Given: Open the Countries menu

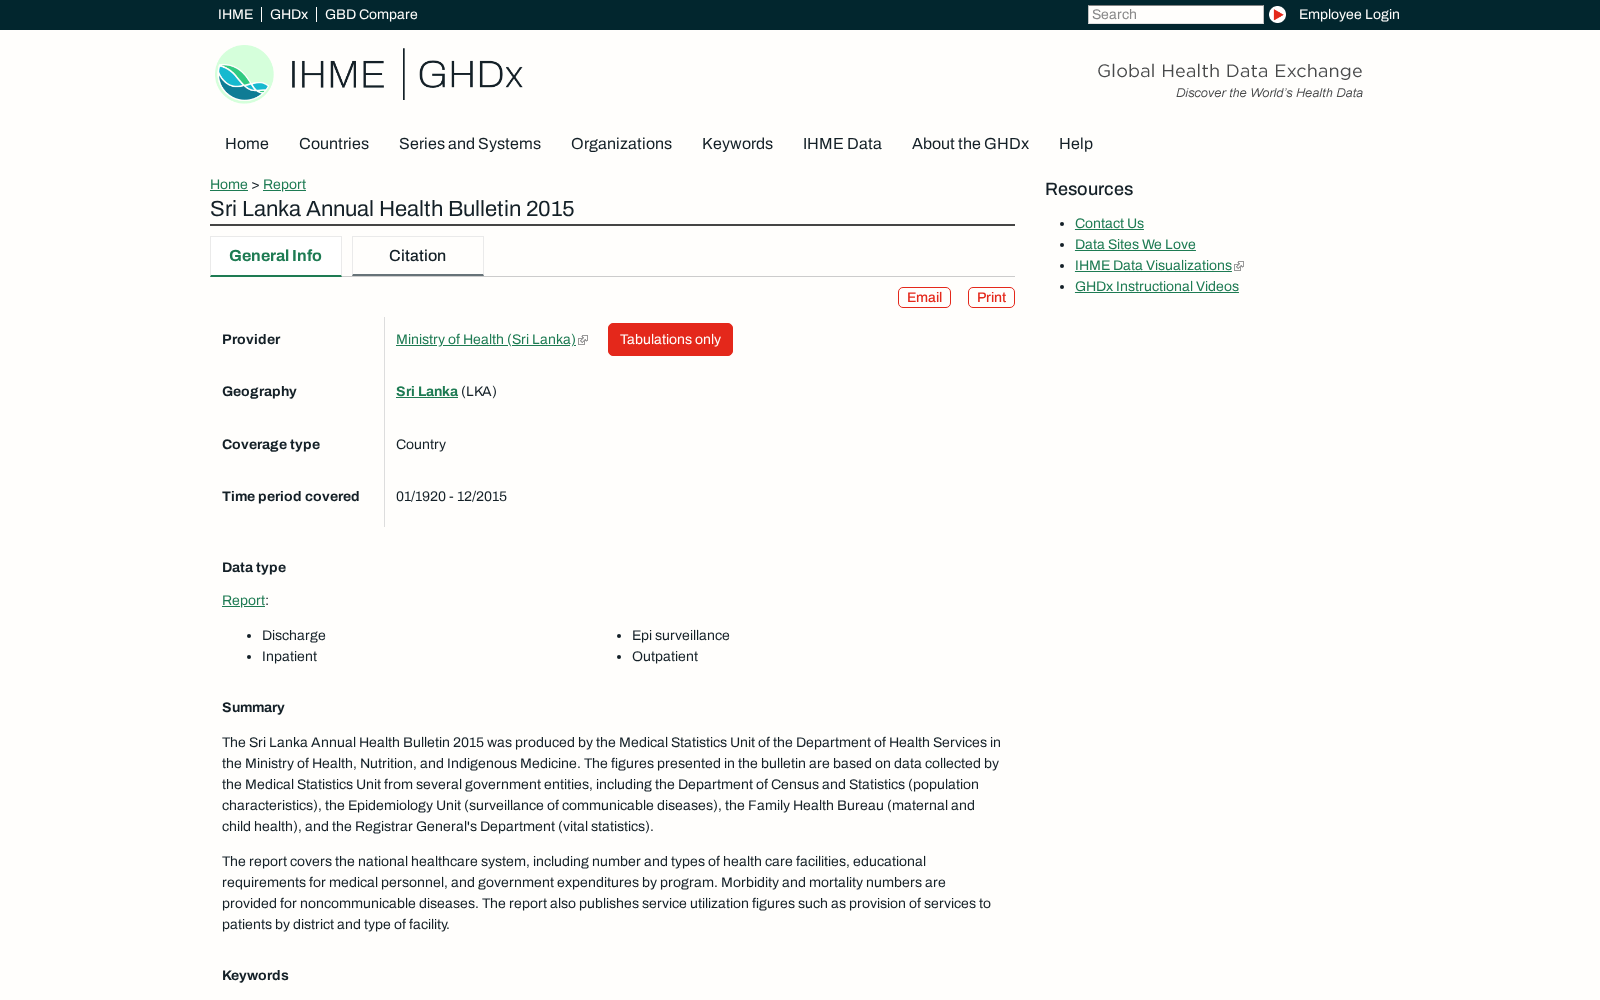Looking at the screenshot, I should click(x=334, y=144).
